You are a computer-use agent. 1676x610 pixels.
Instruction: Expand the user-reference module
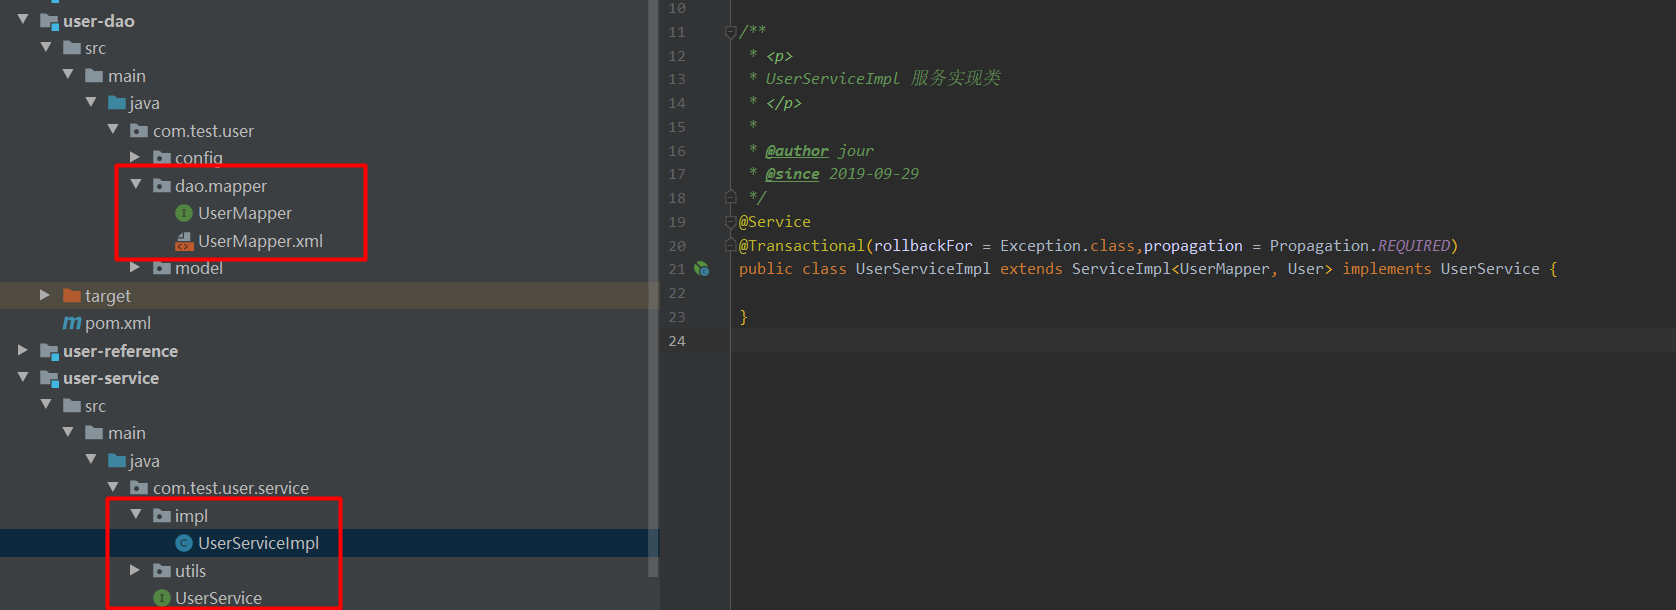click(23, 350)
